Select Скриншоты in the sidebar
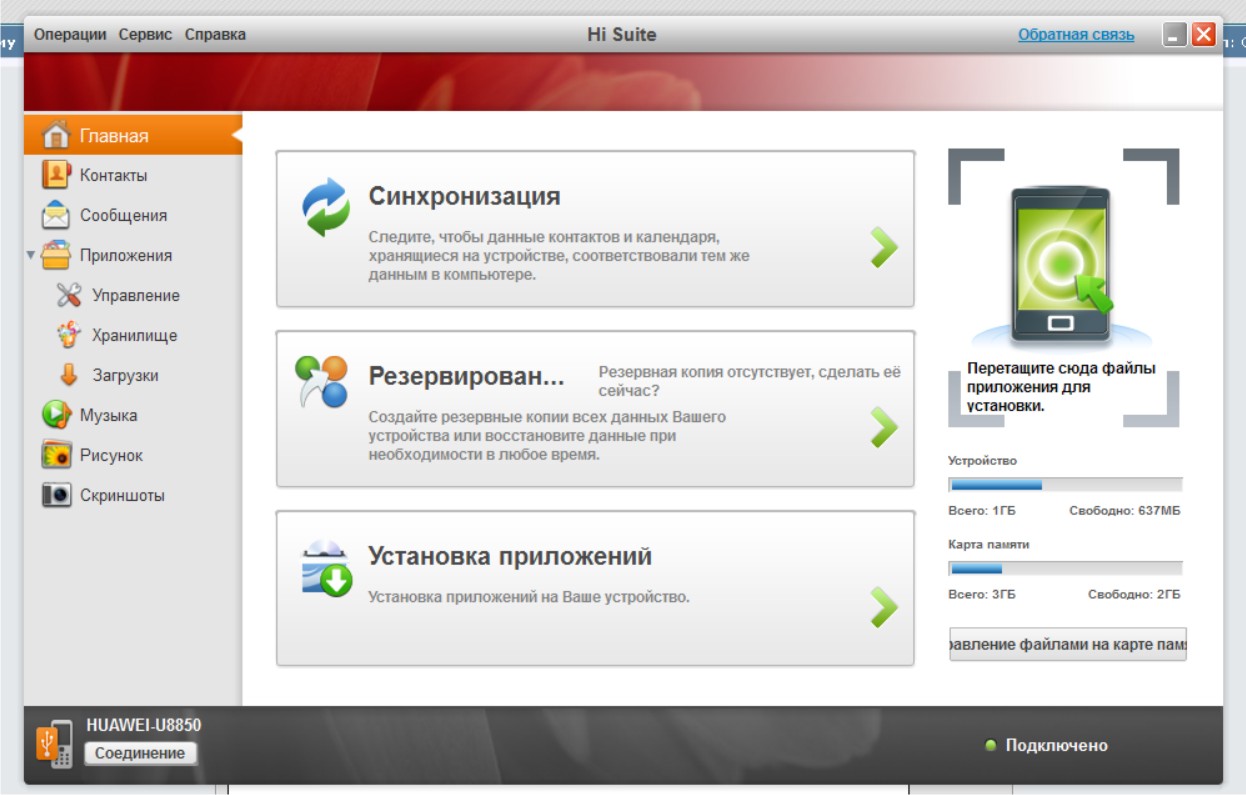1246x795 pixels. [133, 495]
